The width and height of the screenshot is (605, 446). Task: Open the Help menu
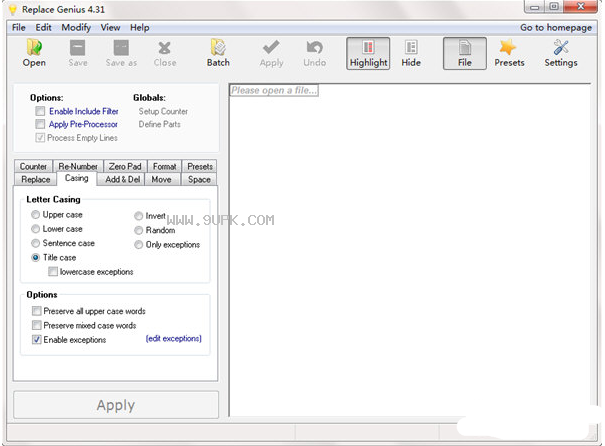(139, 27)
